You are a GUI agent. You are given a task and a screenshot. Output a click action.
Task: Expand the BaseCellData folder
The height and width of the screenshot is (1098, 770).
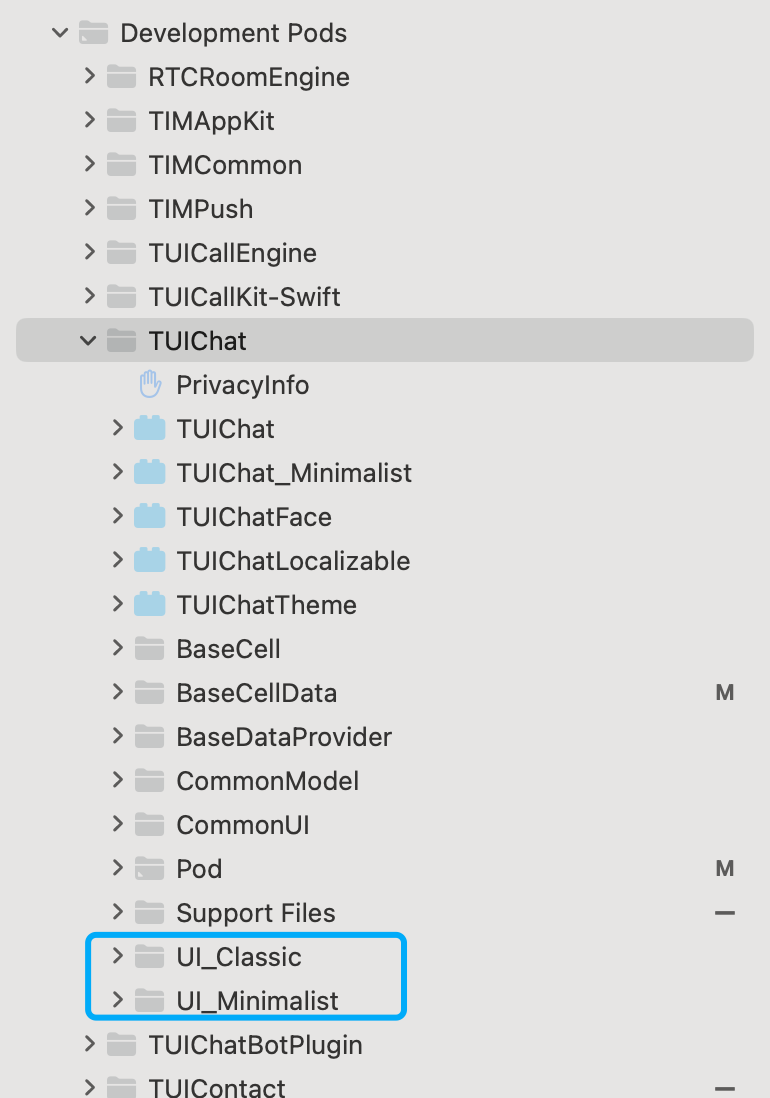[117, 693]
